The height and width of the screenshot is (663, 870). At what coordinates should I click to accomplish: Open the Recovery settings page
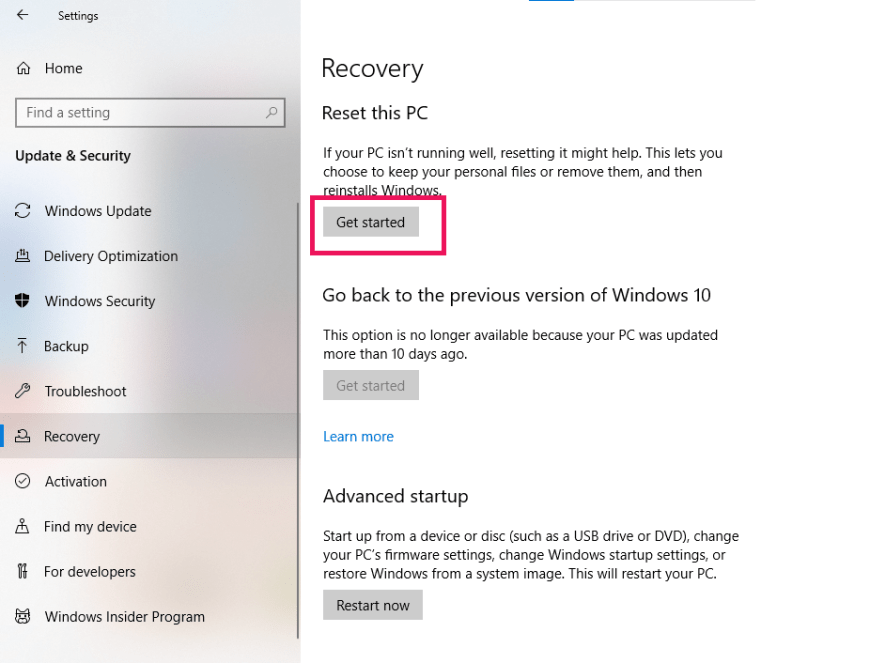(72, 436)
